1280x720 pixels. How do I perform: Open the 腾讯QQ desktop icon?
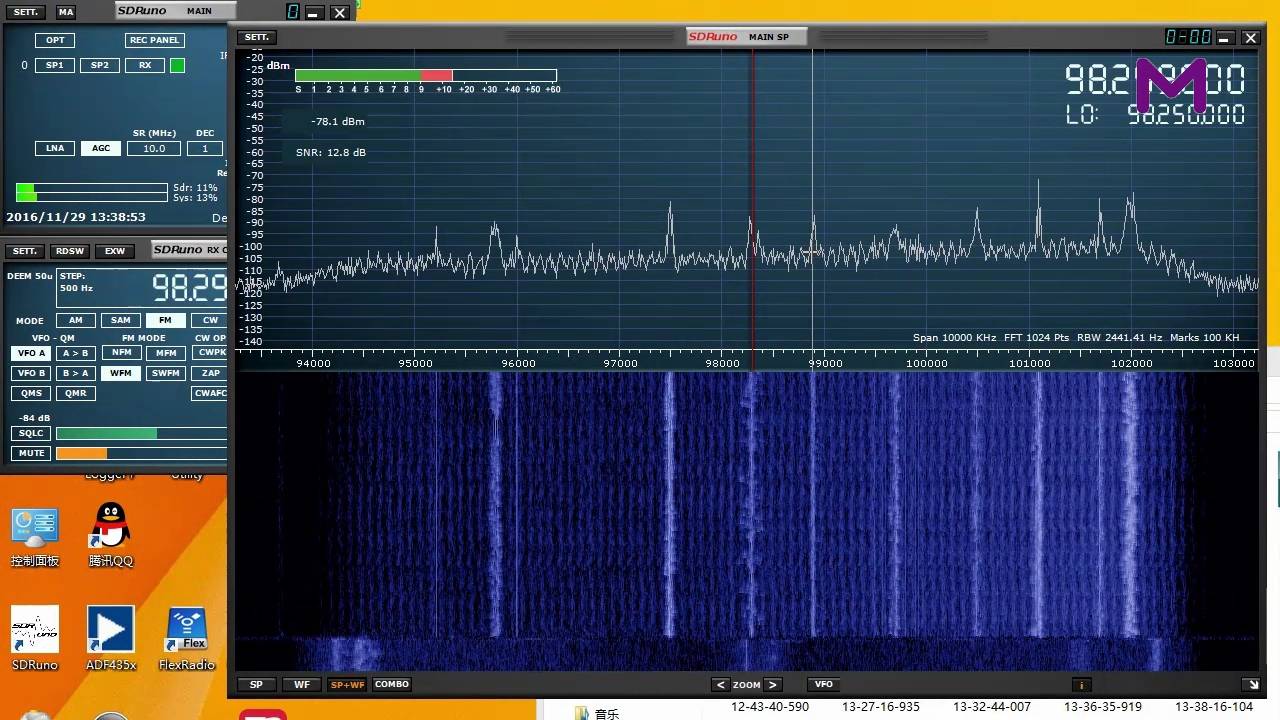click(x=111, y=535)
